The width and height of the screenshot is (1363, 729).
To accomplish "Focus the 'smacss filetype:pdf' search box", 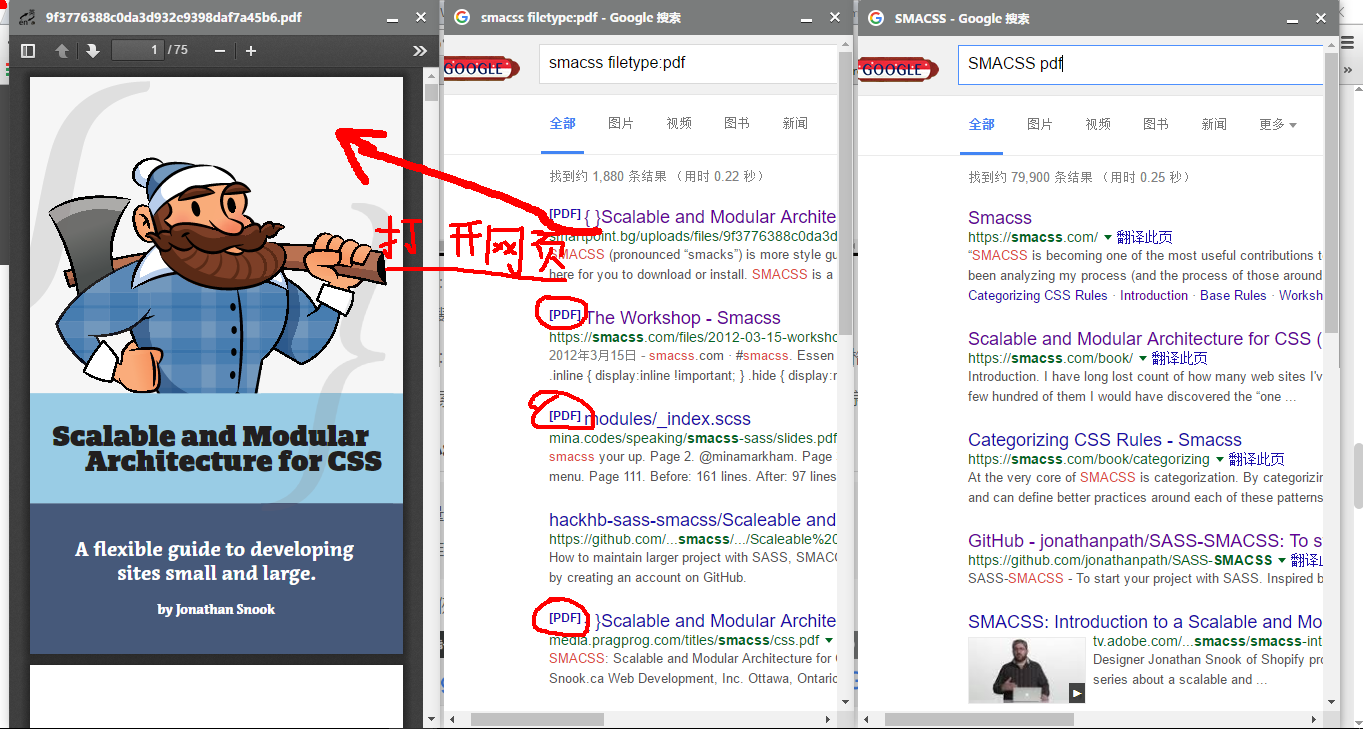I will (x=690, y=63).
